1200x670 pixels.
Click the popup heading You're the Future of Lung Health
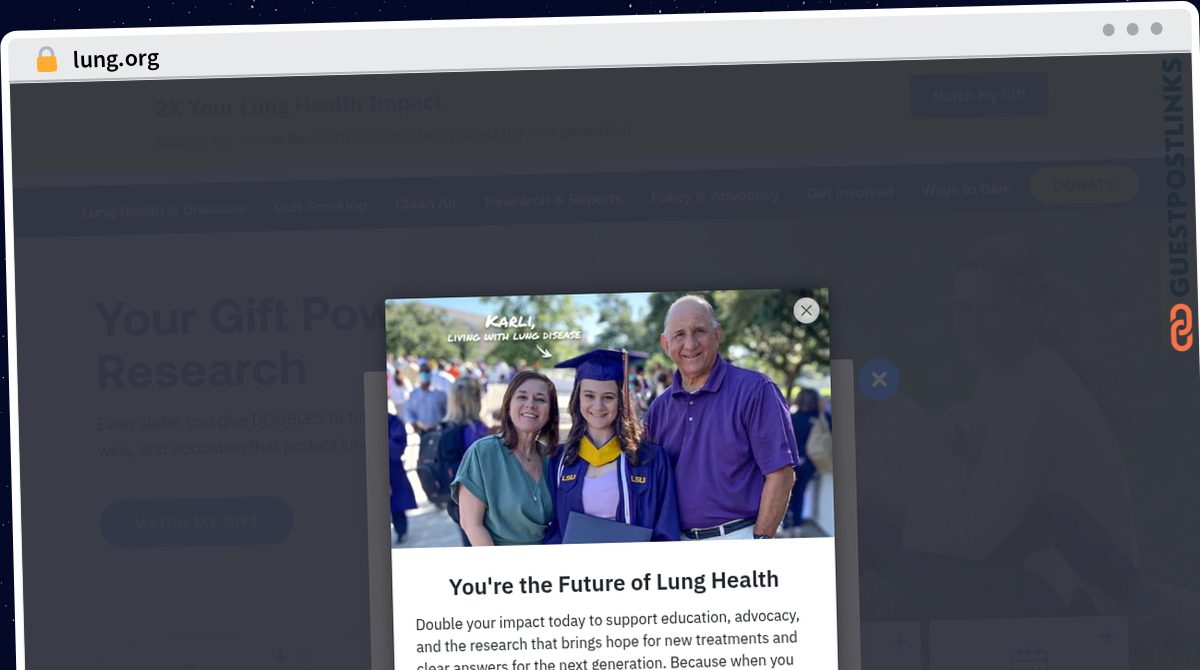(x=613, y=581)
